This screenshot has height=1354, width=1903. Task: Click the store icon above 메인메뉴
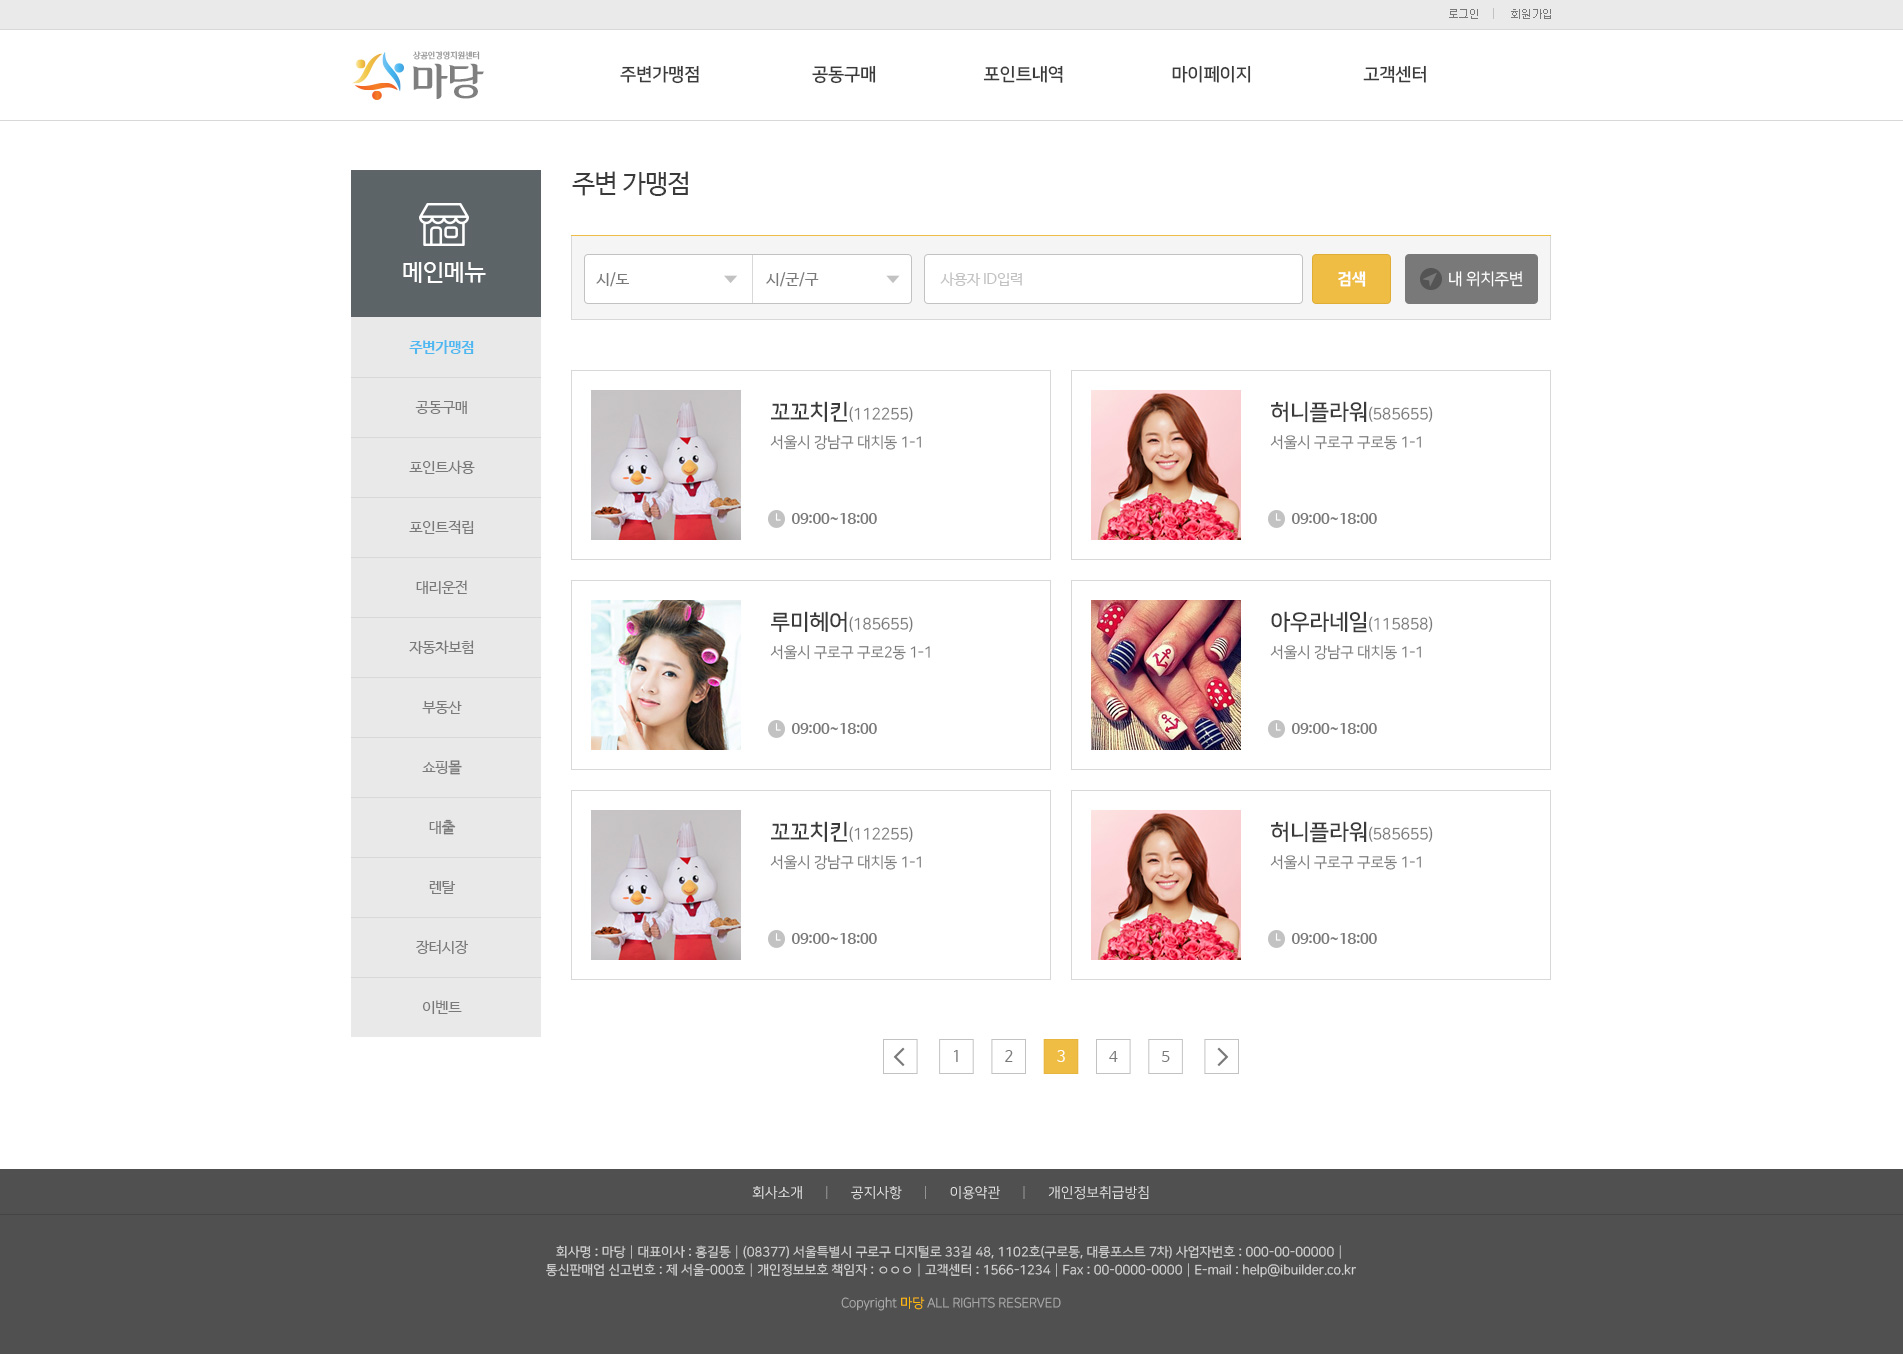click(x=444, y=224)
